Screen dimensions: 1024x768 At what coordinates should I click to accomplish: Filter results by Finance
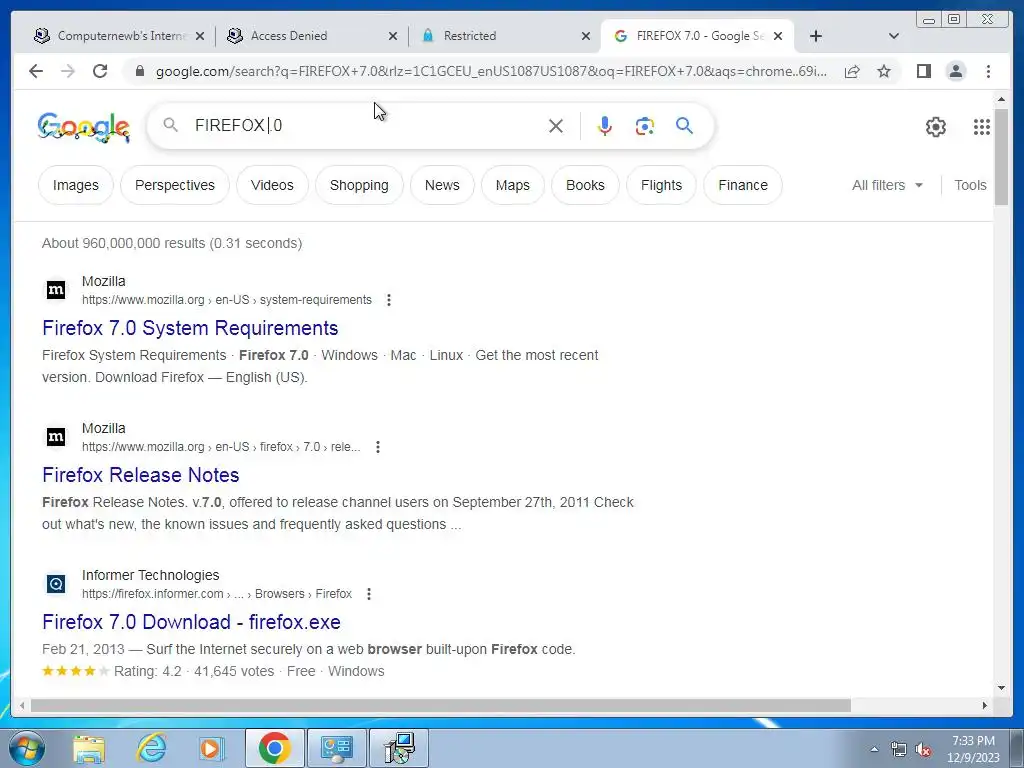pos(743,185)
